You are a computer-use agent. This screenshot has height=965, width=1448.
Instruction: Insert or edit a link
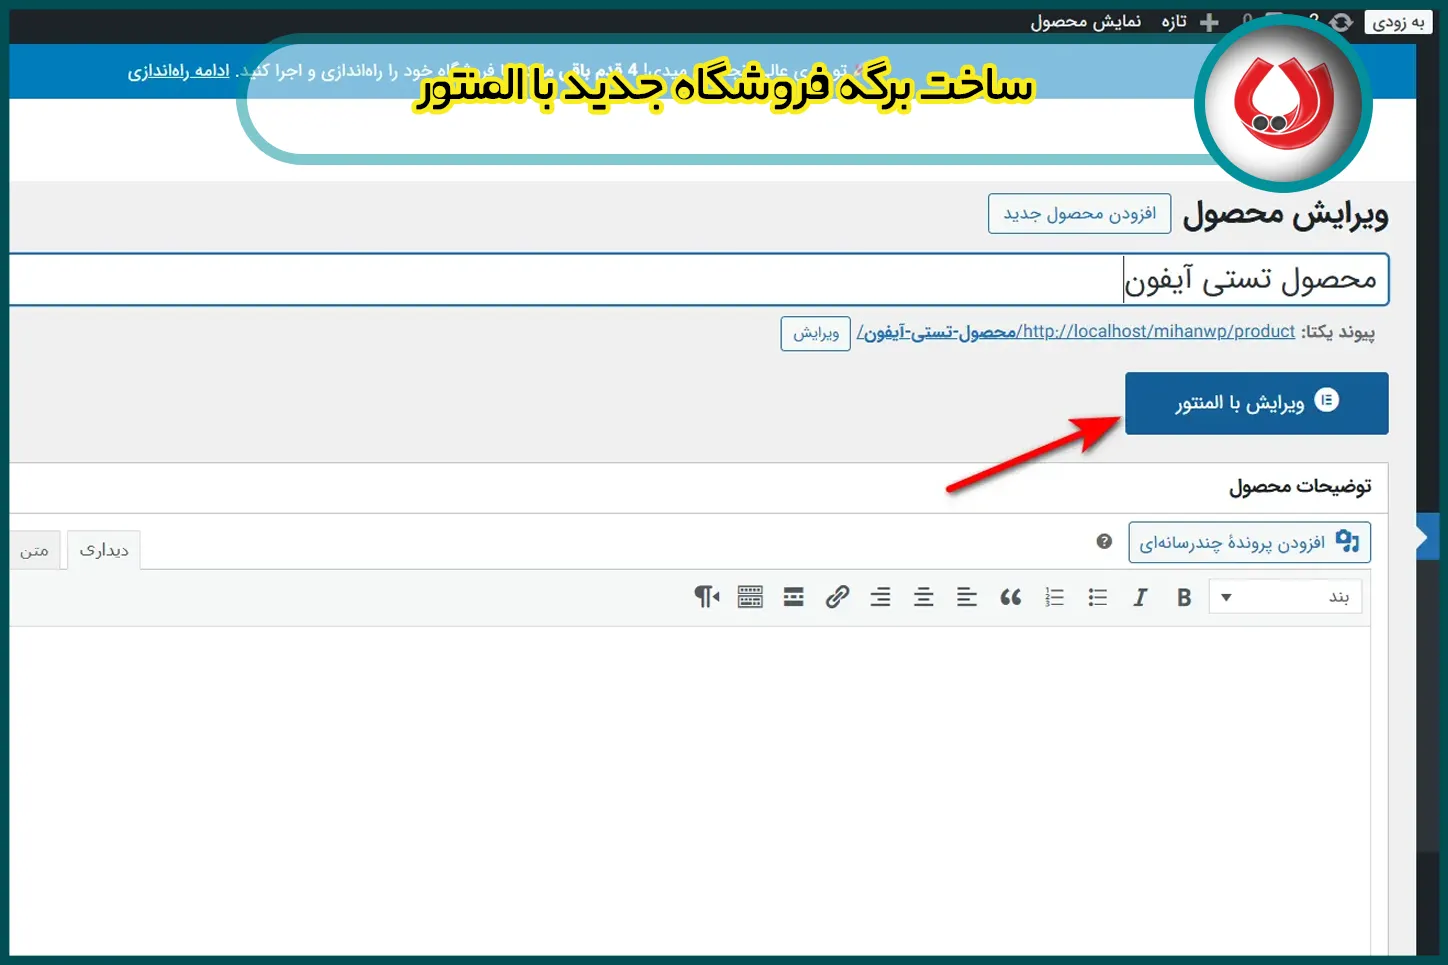click(837, 597)
